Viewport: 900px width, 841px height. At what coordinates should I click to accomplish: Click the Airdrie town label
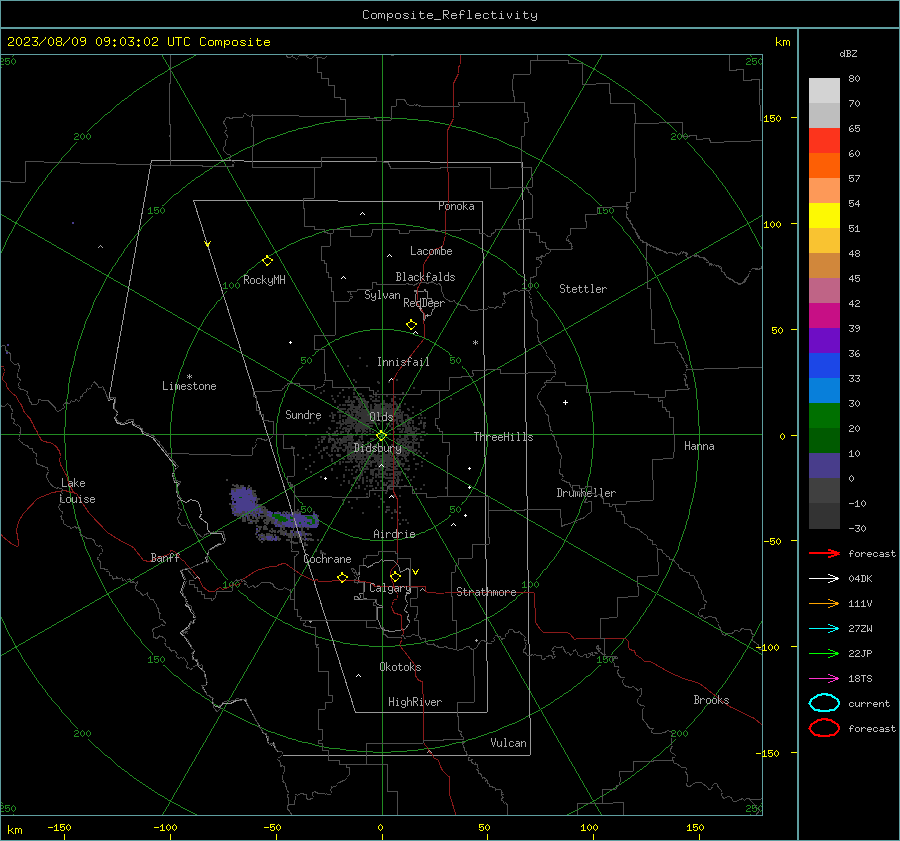(x=394, y=534)
